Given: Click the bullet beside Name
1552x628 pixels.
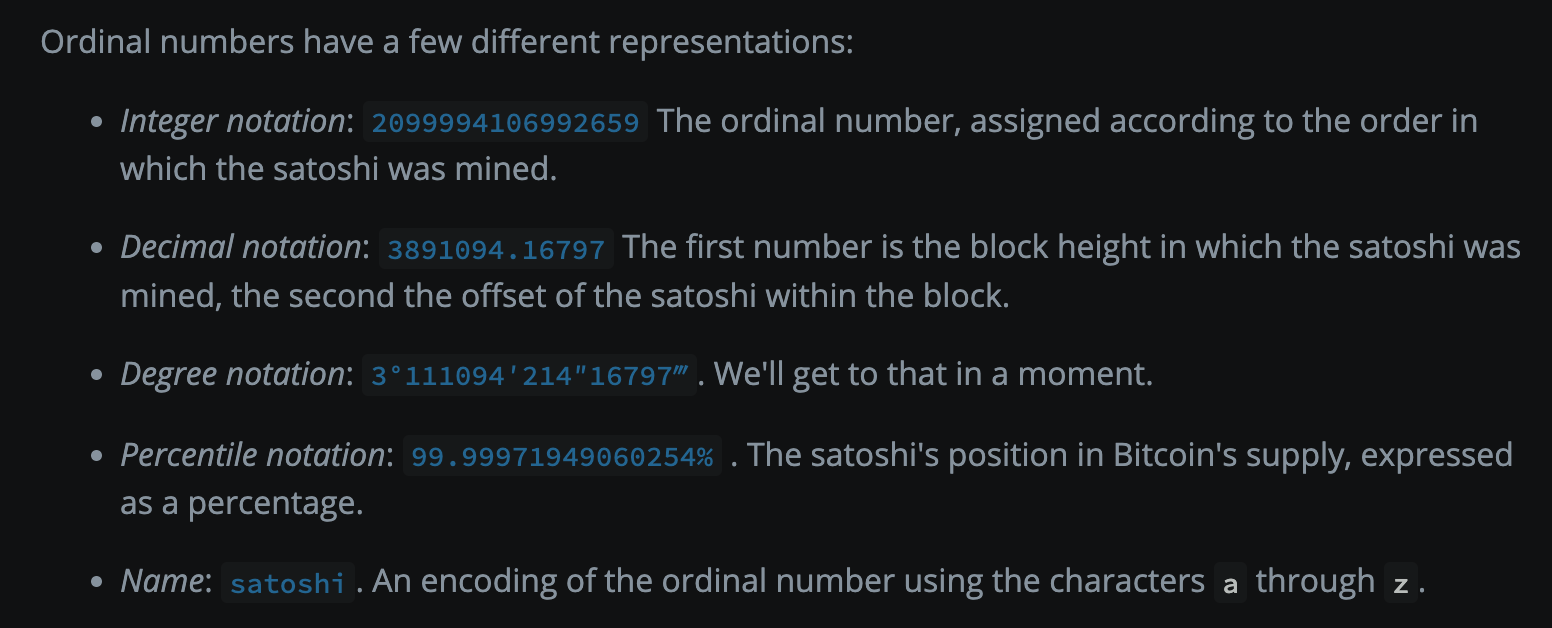Looking at the screenshot, I should (x=97, y=583).
